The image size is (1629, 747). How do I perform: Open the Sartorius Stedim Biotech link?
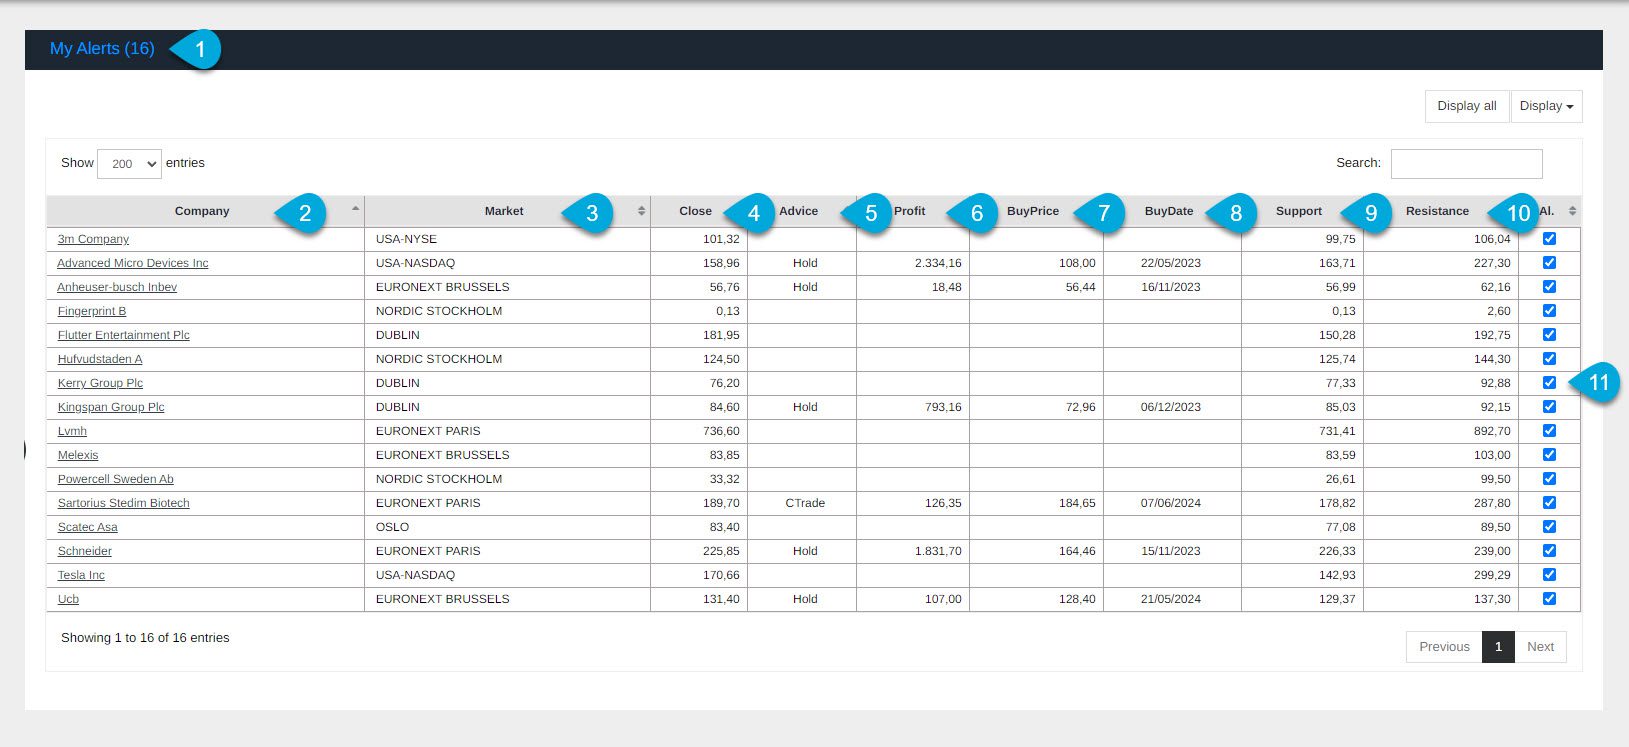[x=123, y=503]
